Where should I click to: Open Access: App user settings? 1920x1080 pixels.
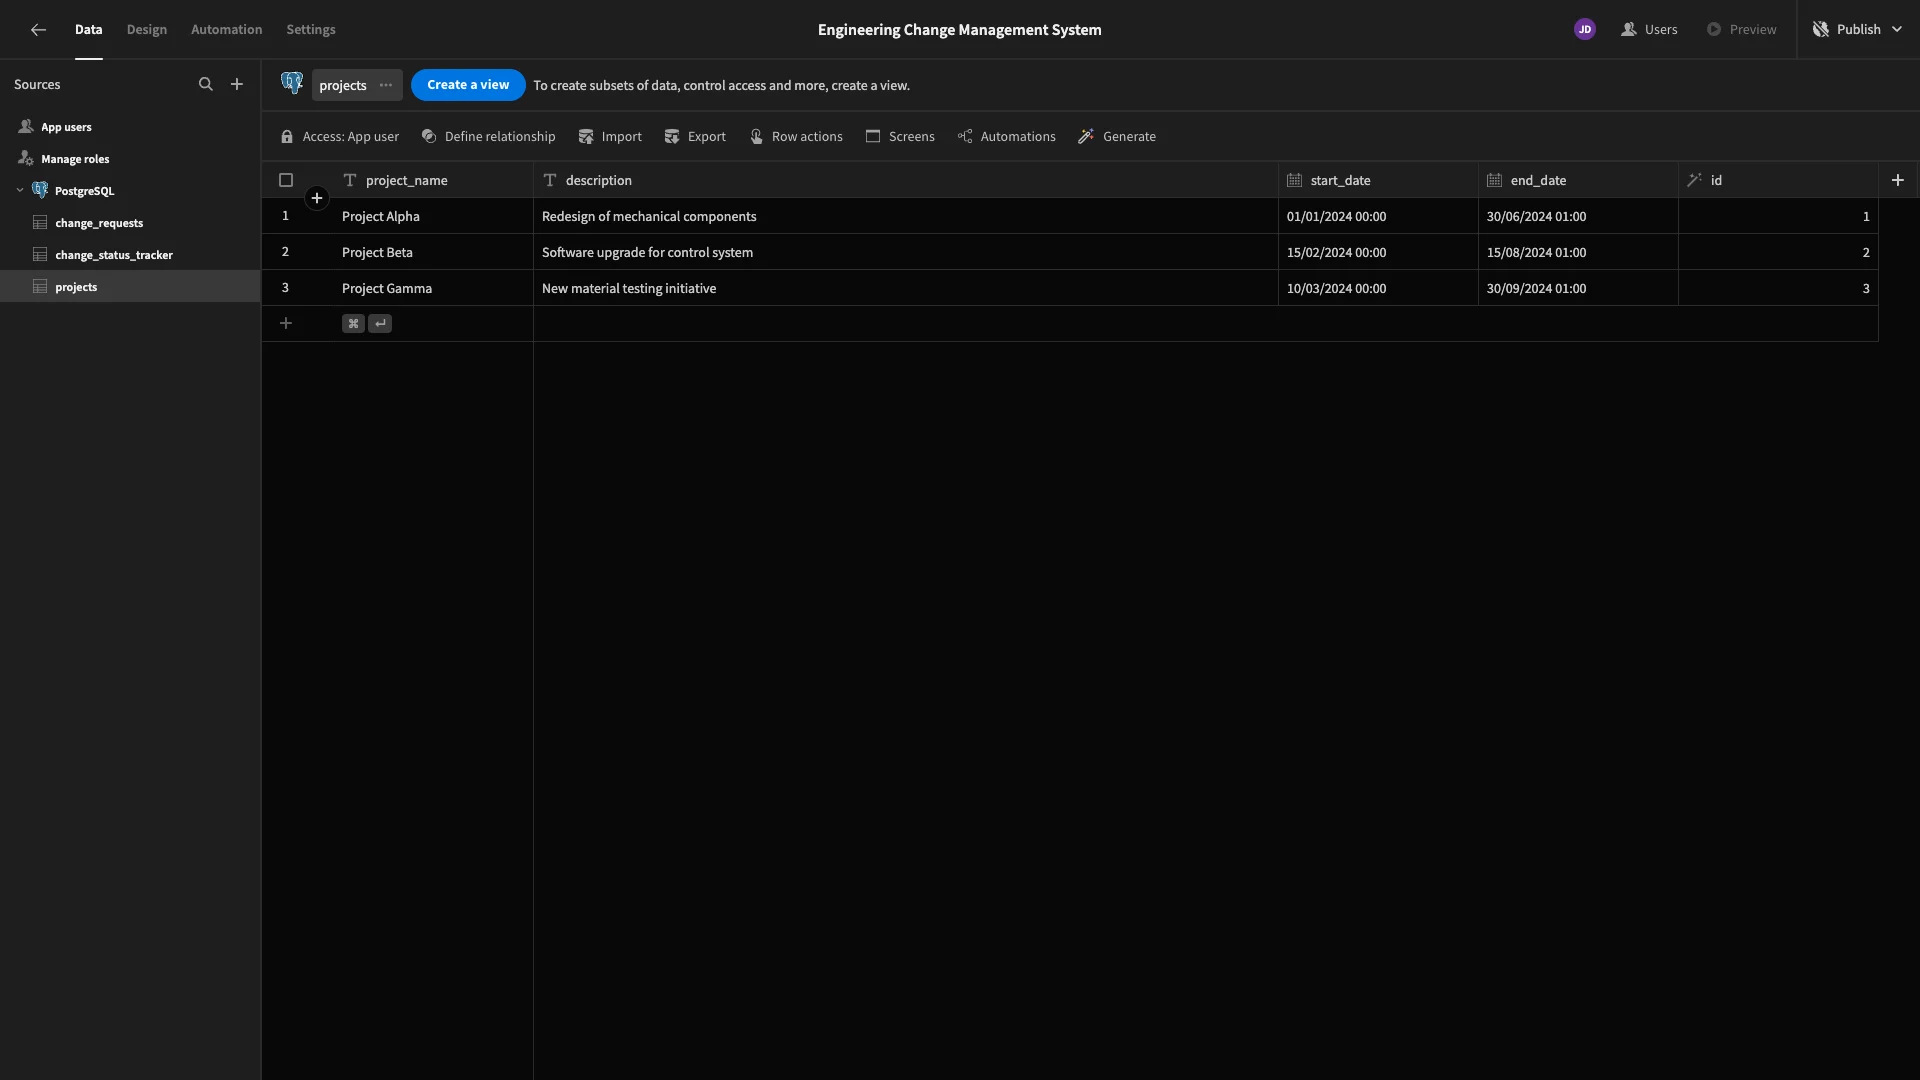pos(340,137)
